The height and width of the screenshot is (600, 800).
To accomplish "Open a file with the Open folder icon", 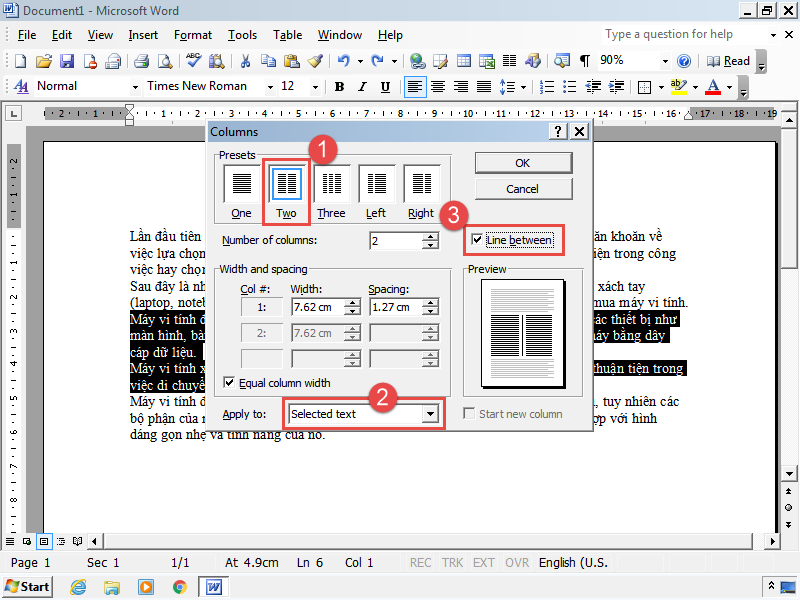I will click(44, 61).
